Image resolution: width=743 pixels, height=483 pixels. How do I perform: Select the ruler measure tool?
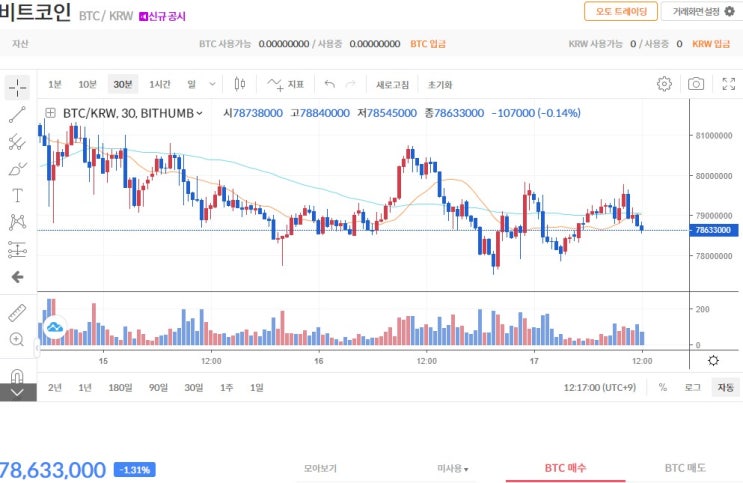pyautogui.click(x=17, y=313)
